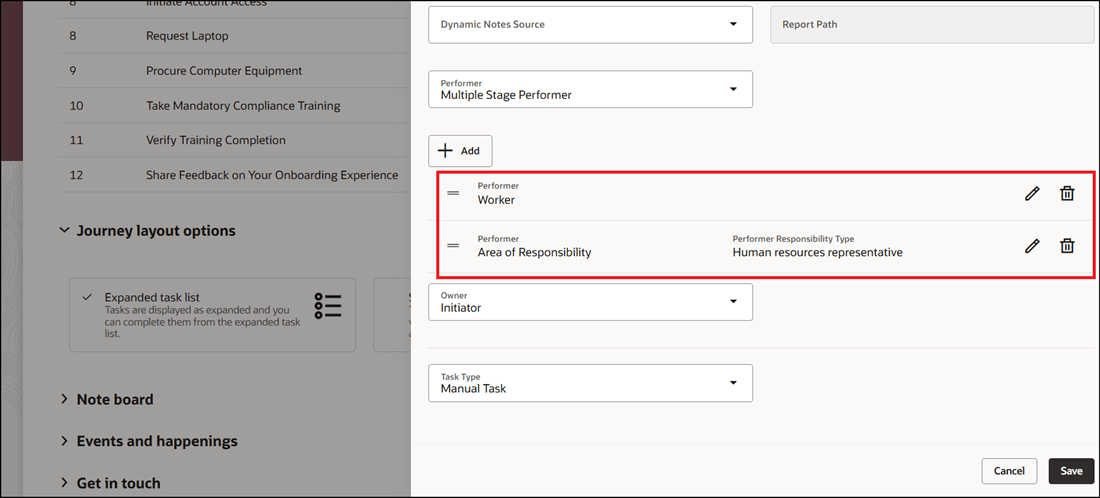Edit the Area of Responsibility performer row
The width and height of the screenshot is (1100, 498).
[x=1031, y=245]
